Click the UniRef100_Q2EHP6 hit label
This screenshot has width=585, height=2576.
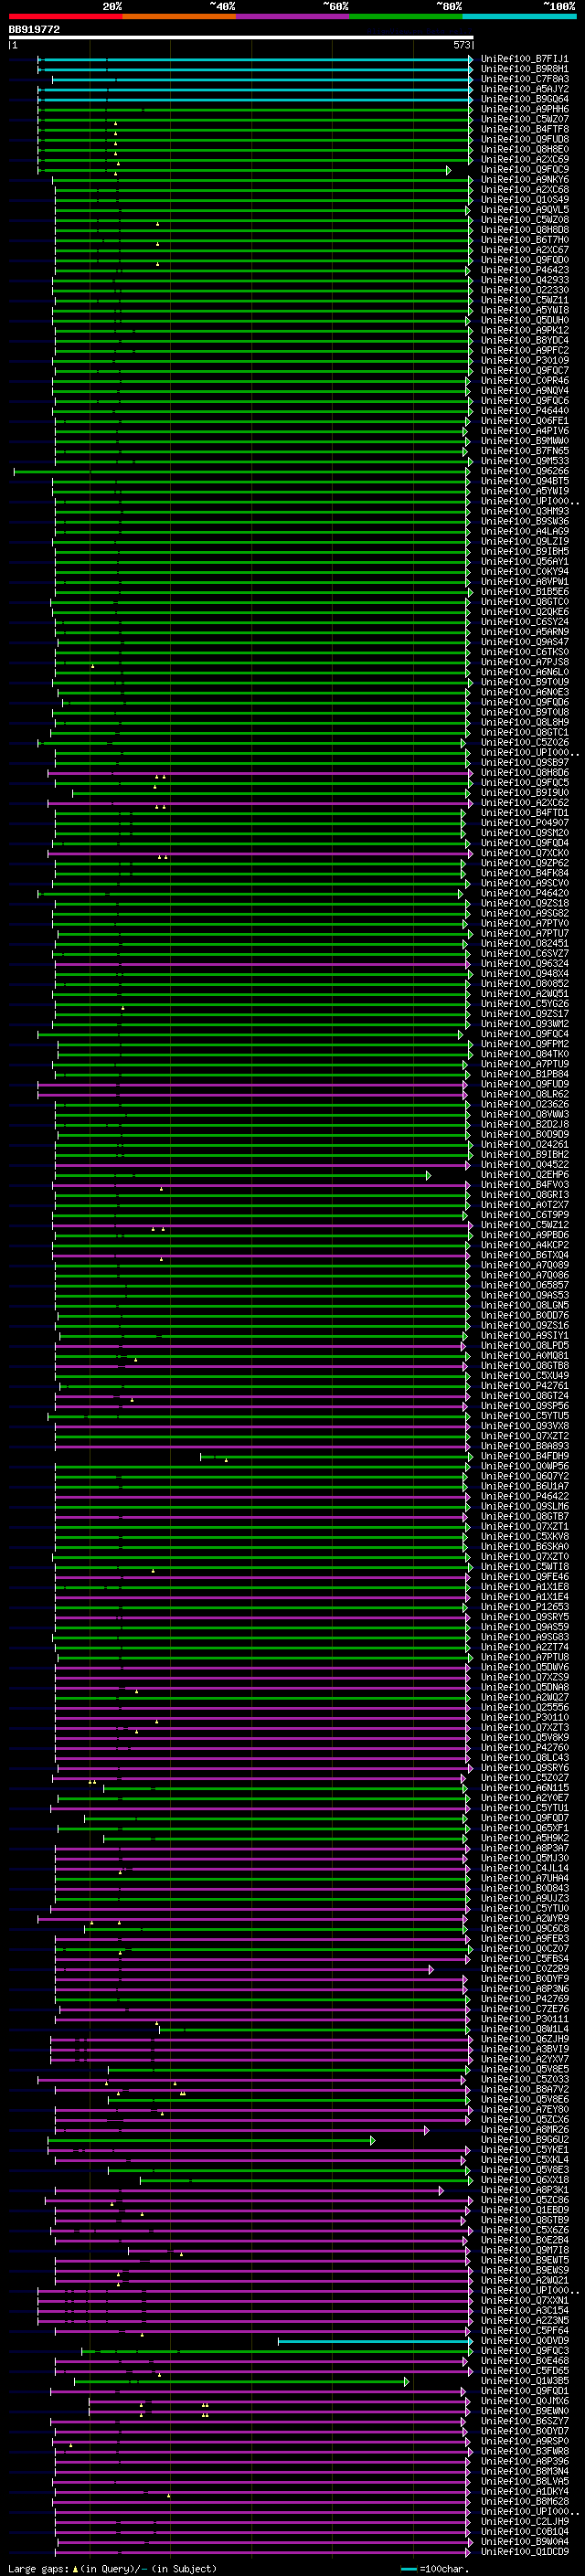point(525,1175)
